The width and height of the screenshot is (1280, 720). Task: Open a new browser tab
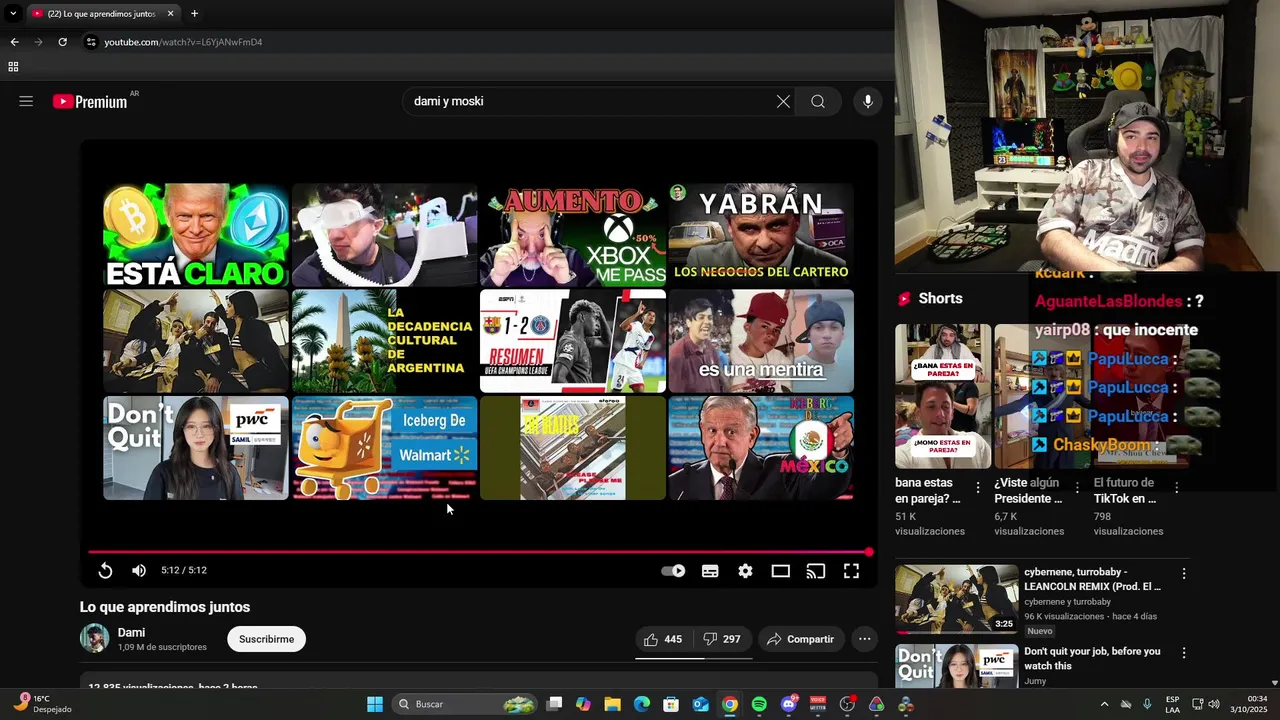point(194,14)
